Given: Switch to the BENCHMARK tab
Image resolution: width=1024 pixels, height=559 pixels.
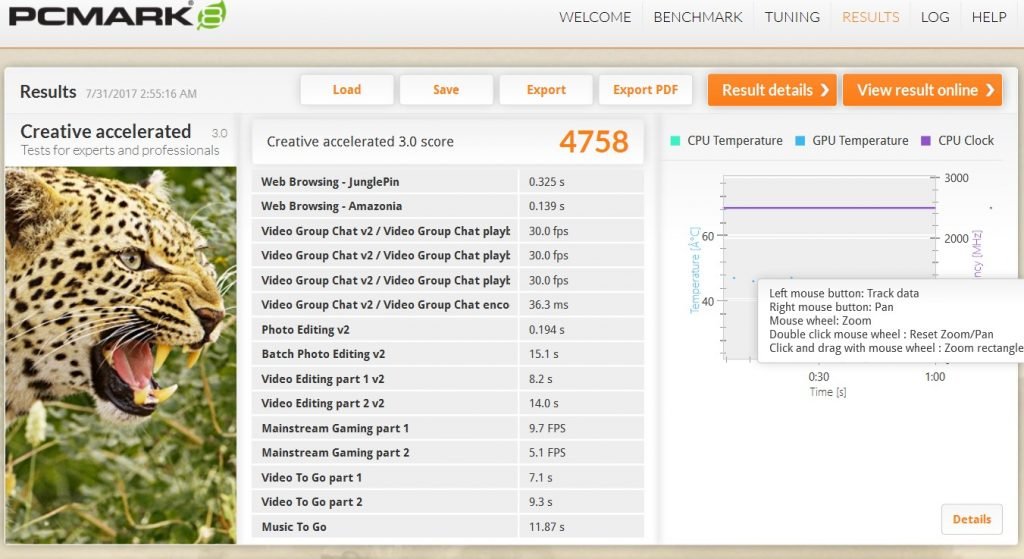Looking at the screenshot, I should tap(697, 17).
